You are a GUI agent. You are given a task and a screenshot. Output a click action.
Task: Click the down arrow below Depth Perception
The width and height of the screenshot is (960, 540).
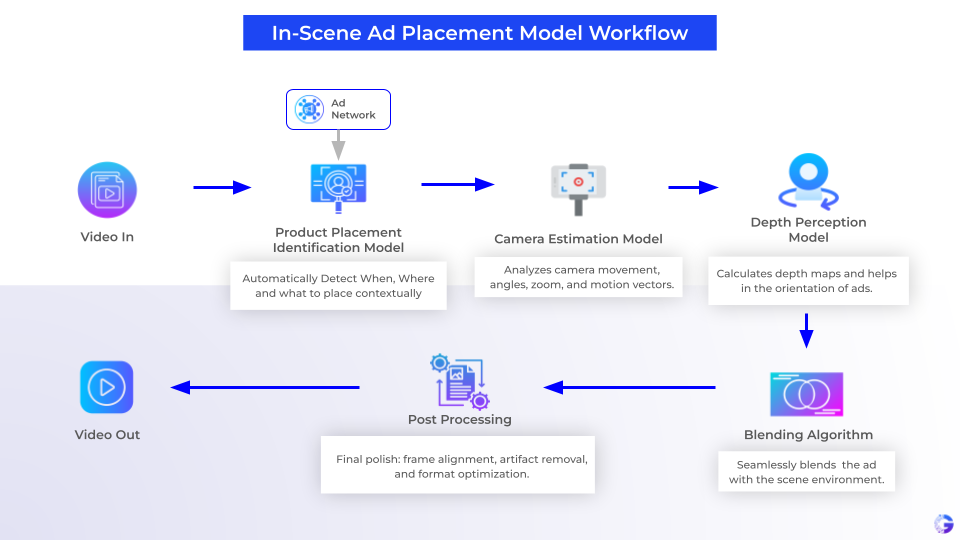pos(806,330)
